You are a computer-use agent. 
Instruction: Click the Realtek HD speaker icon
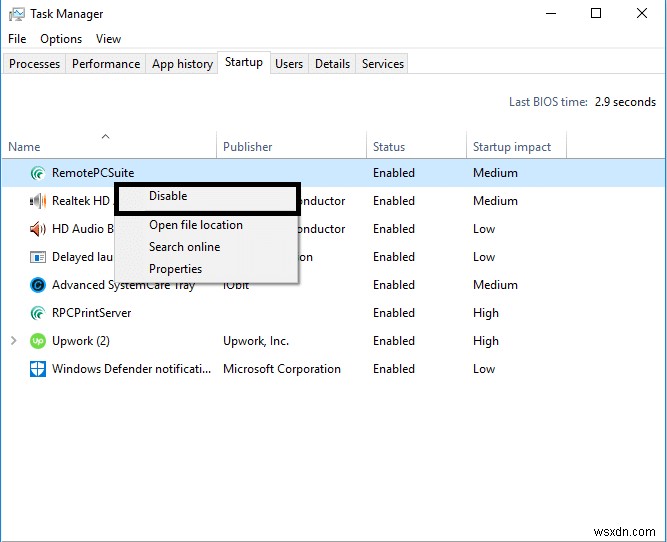(x=38, y=201)
